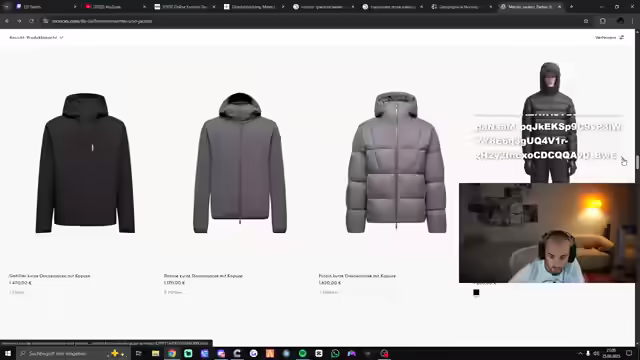Open Spotify from the taskbar
The width and height of the screenshot is (640, 360).
(302, 353)
